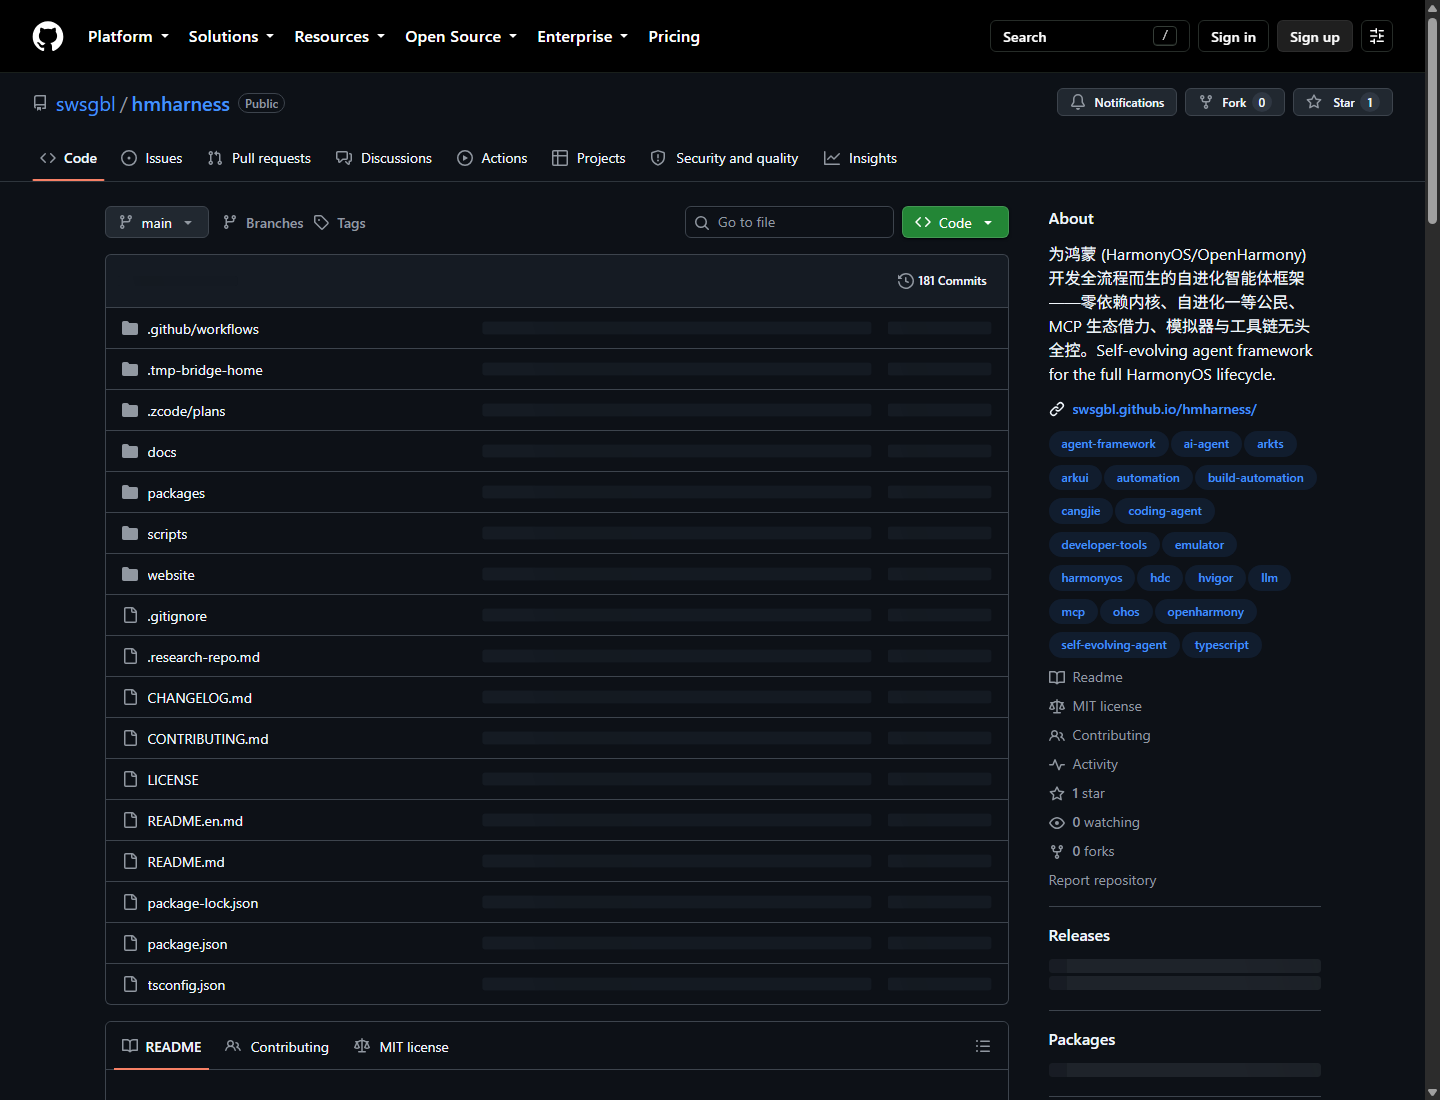Open the website folder
Viewport: 1440px width, 1100px height.
(171, 575)
